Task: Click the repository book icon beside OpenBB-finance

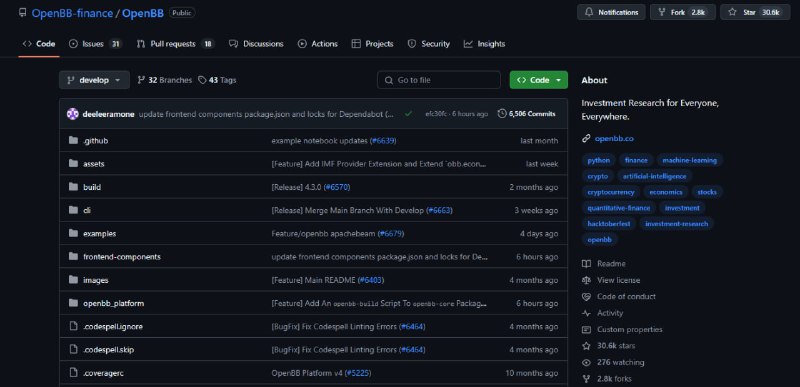Action: pyautogui.click(x=22, y=13)
